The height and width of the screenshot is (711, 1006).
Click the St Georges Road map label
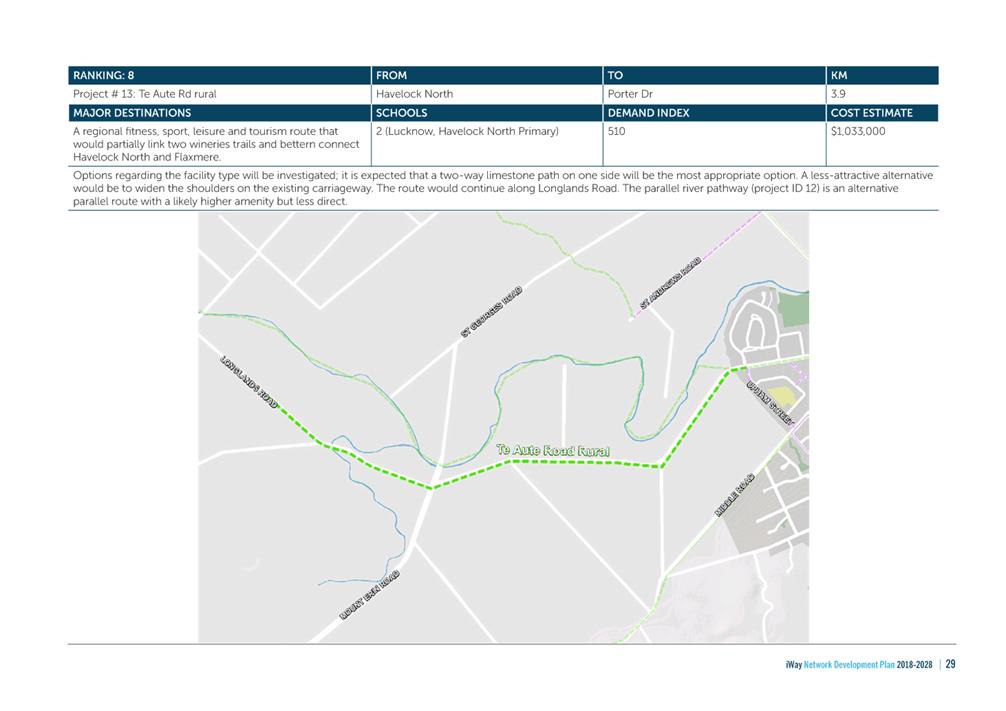pos(491,312)
